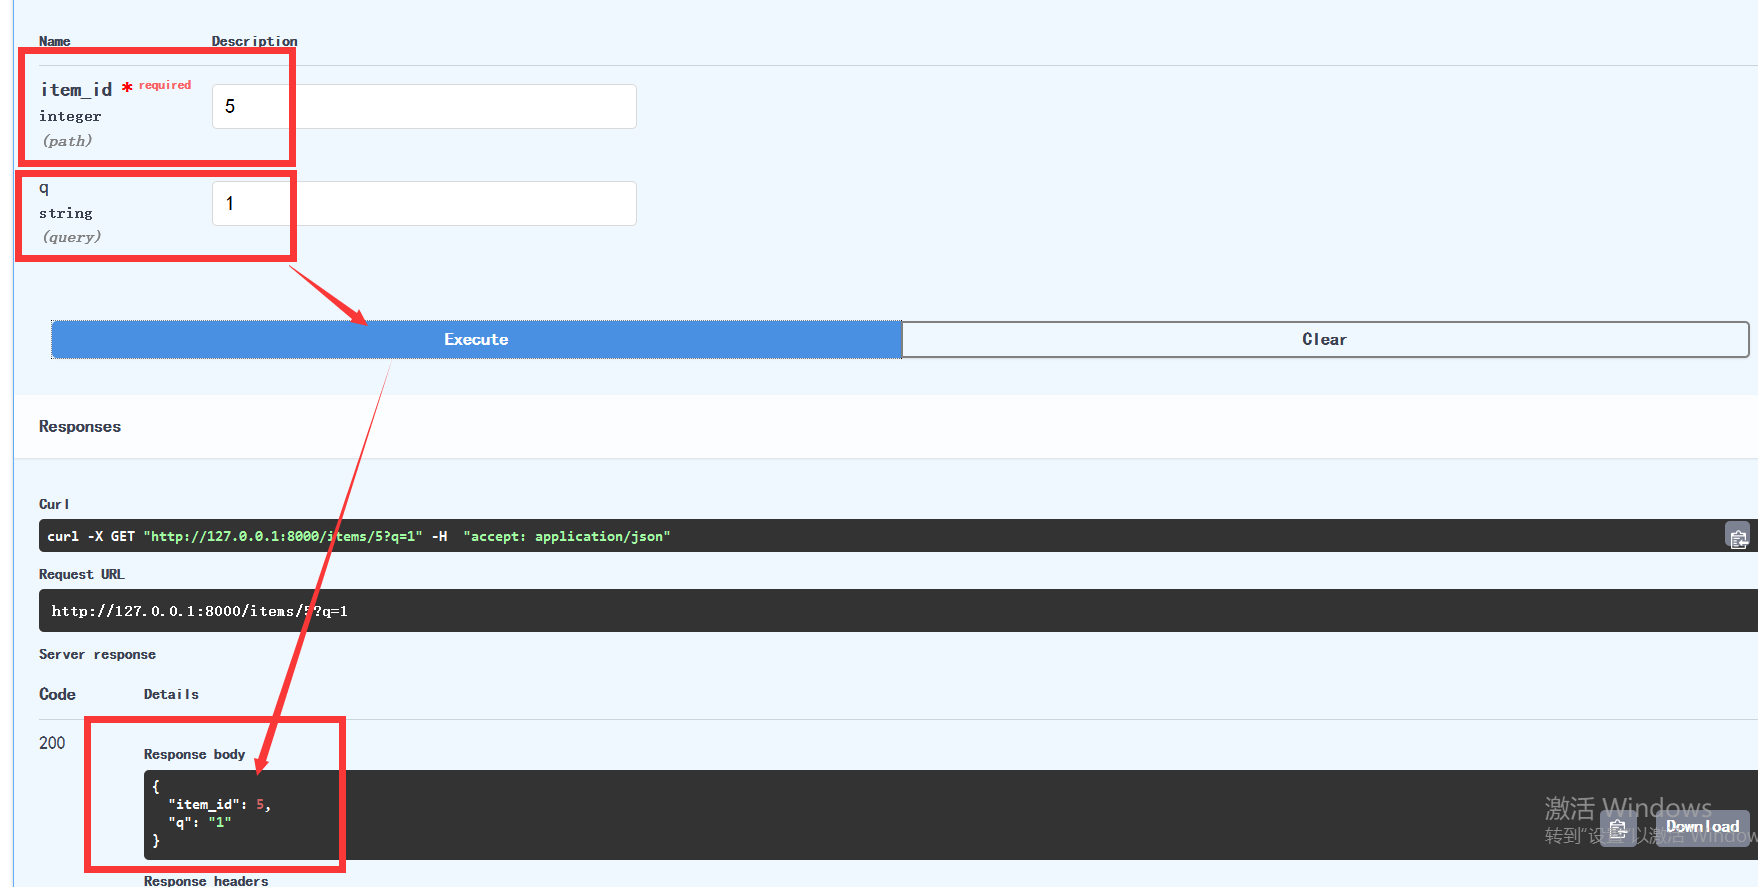Select the curl command text line
This screenshot has height=887, width=1758.
(x=359, y=537)
